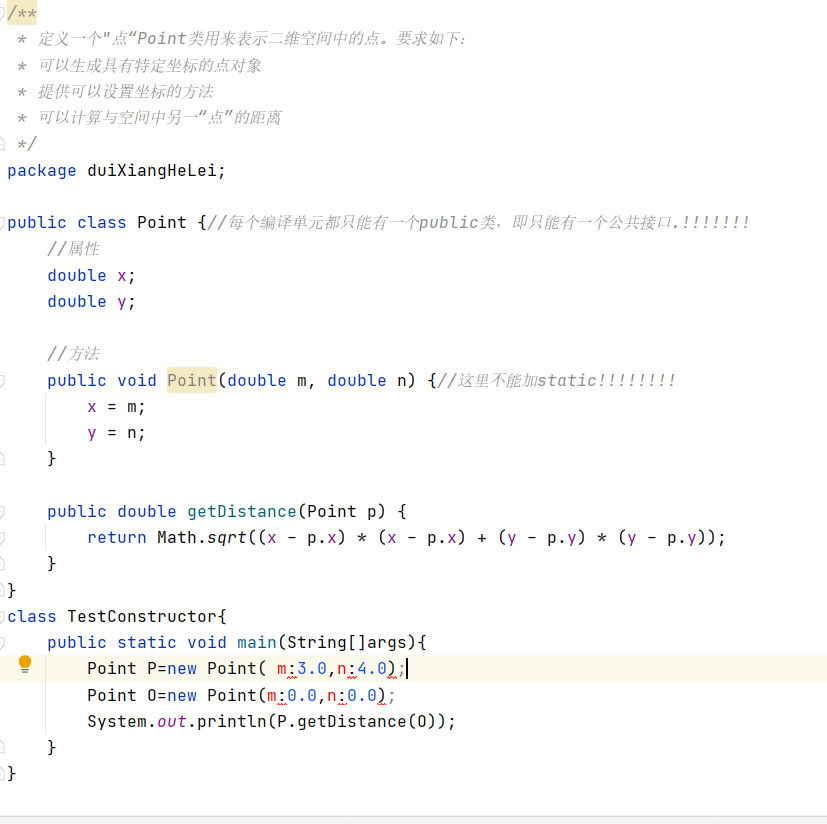This screenshot has width=827, height=824.
Task: Click the "m:" parameter hint before 3.0
Action: coord(286,669)
